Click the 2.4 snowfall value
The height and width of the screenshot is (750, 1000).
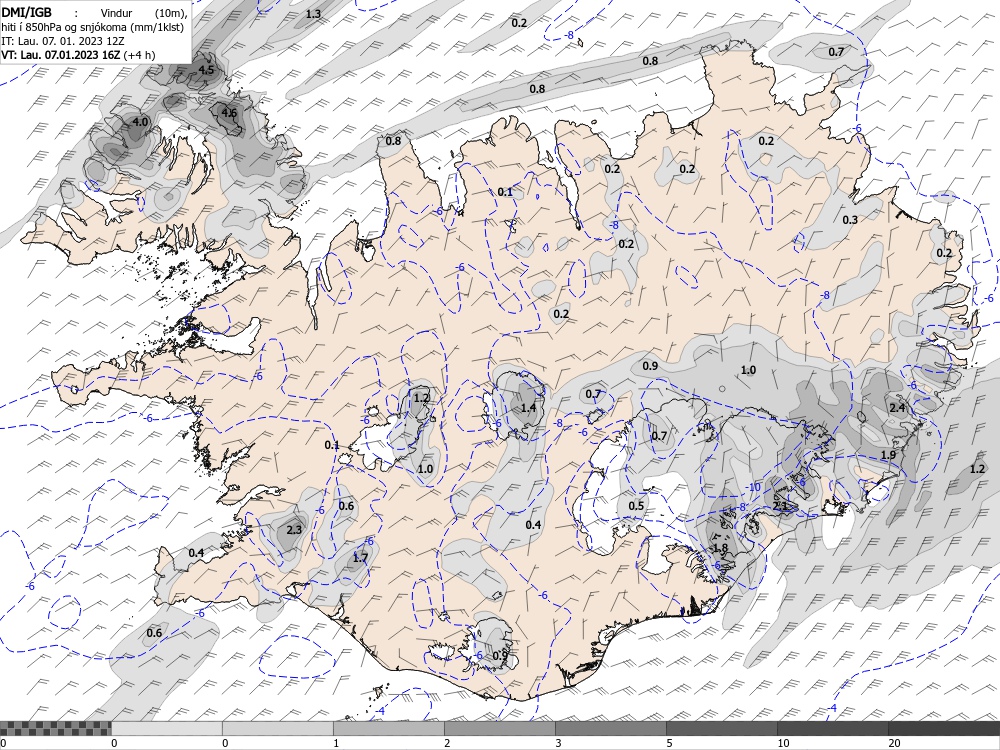tap(897, 408)
